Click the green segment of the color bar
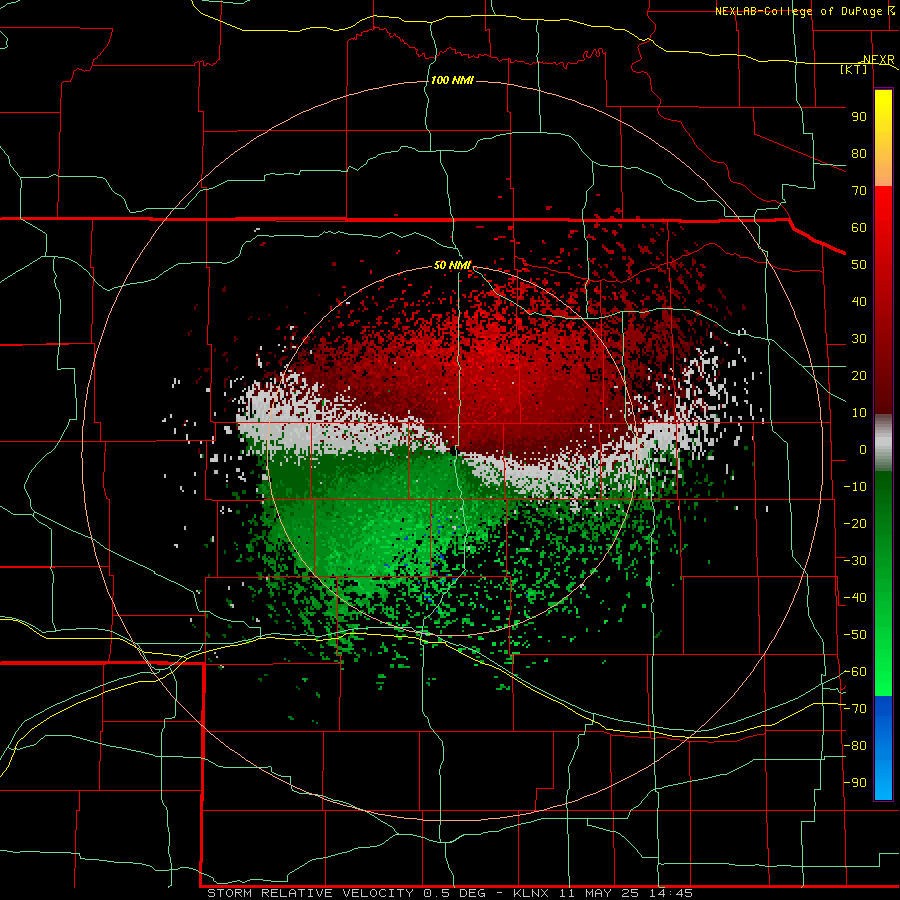The image size is (900, 900). (x=883, y=583)
